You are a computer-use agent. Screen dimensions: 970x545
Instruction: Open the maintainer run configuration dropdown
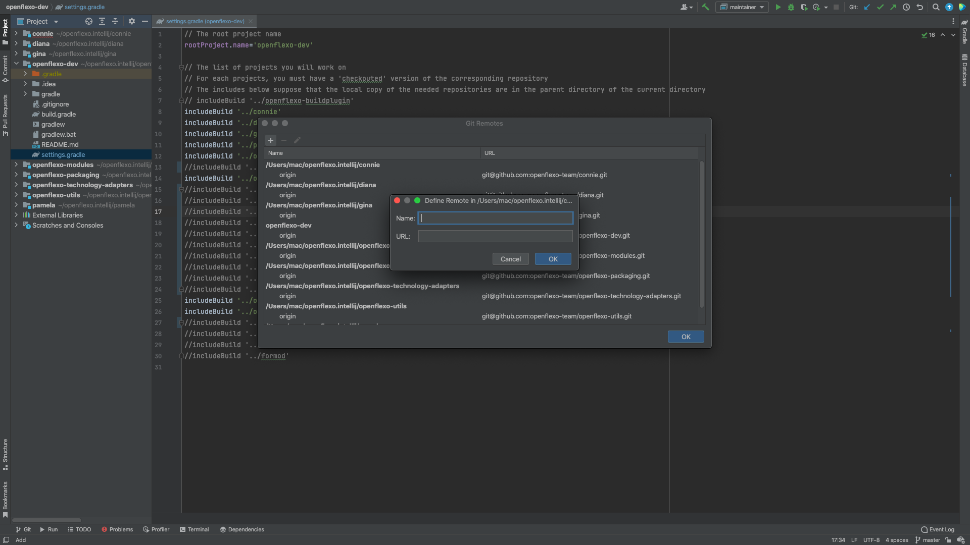[x=742, y=7]
